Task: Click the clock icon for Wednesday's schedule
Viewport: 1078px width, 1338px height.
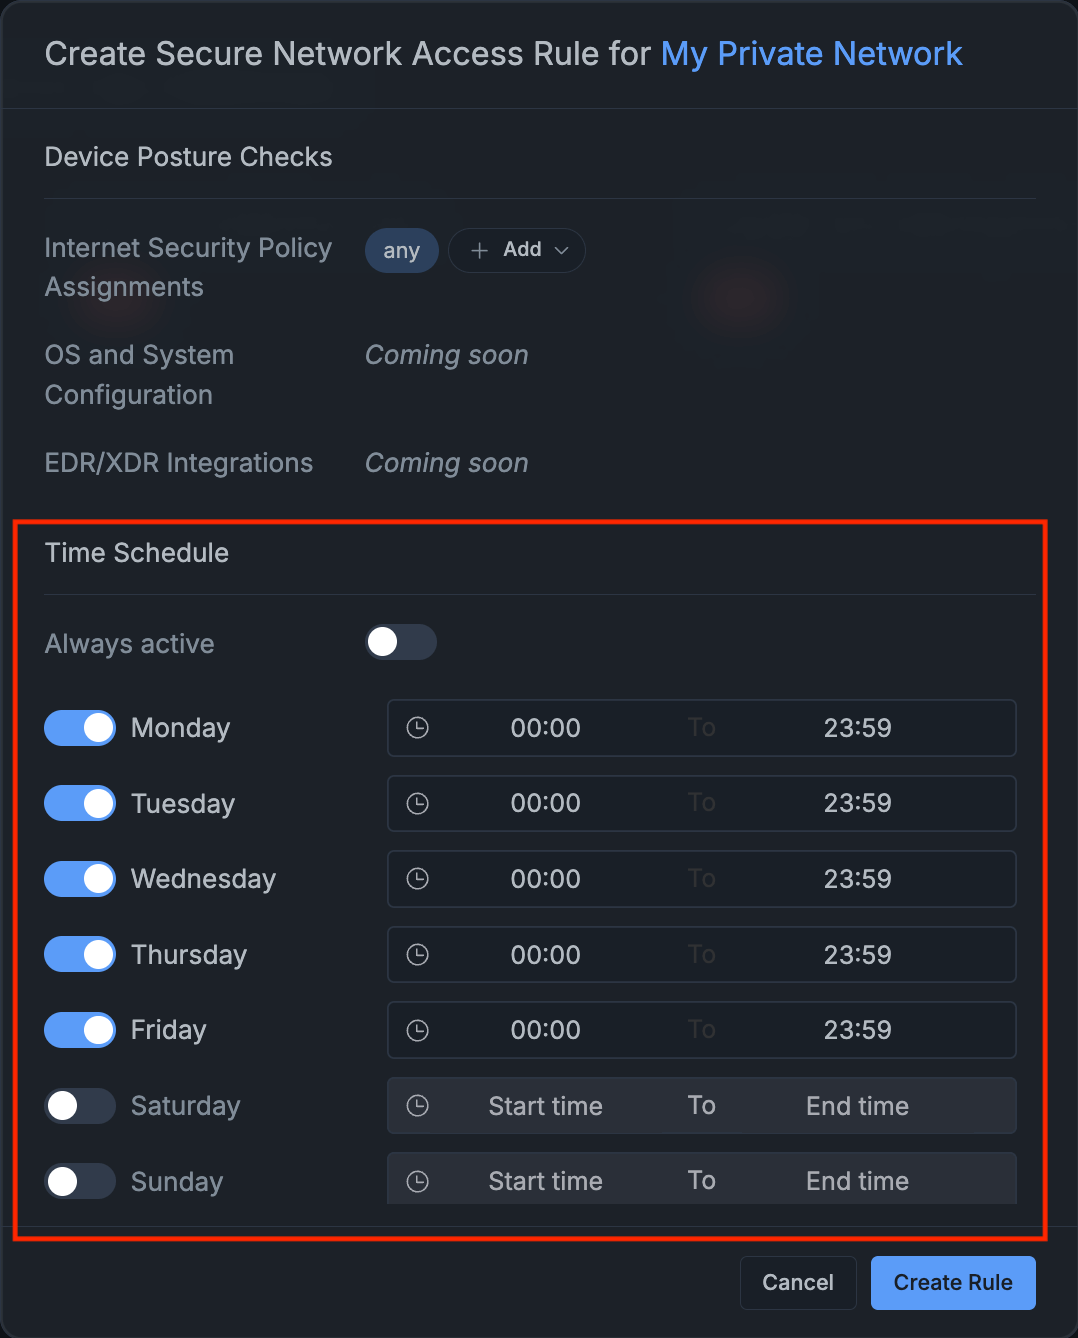Action: click(x=417, y=879)
